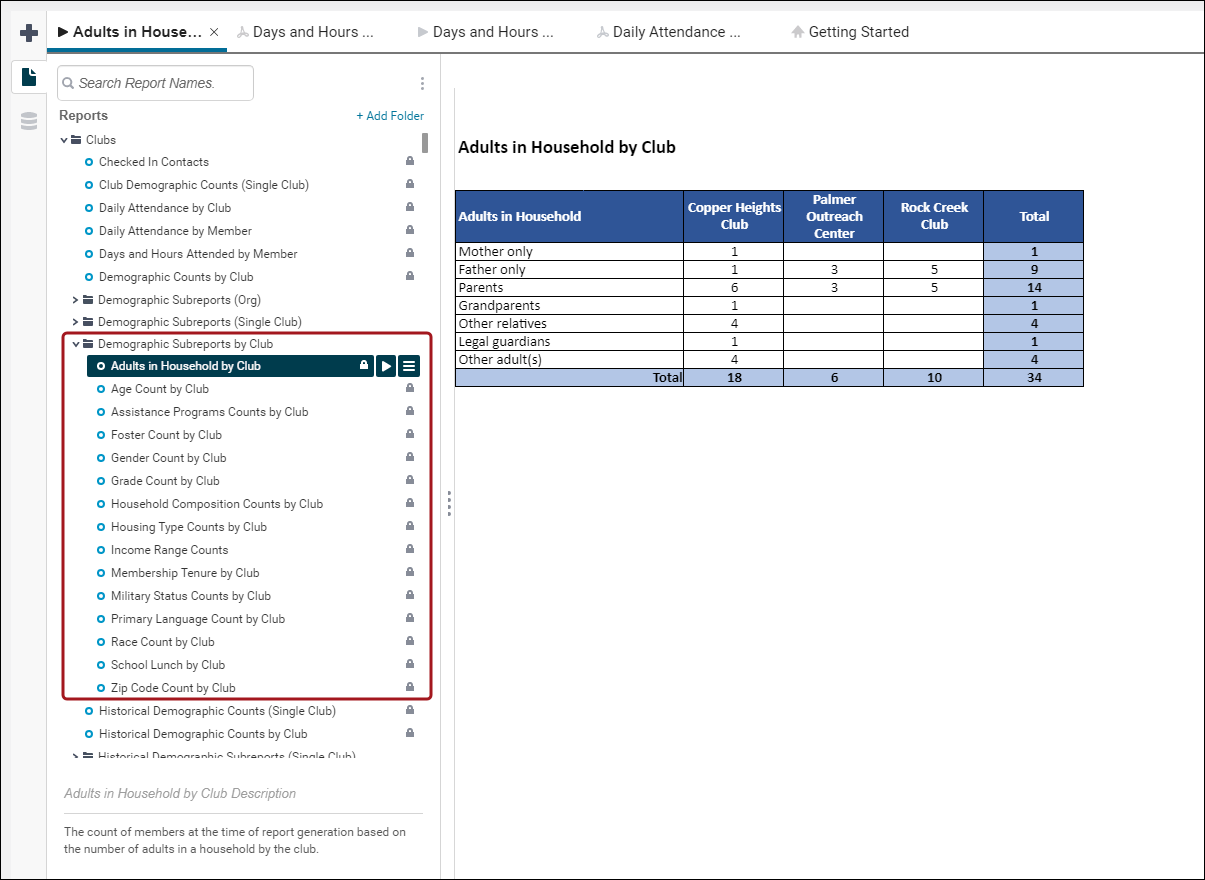Screen dimensions: 1205x880
Task: Click the panel splitter handle dots
Action: coord(449,503)
